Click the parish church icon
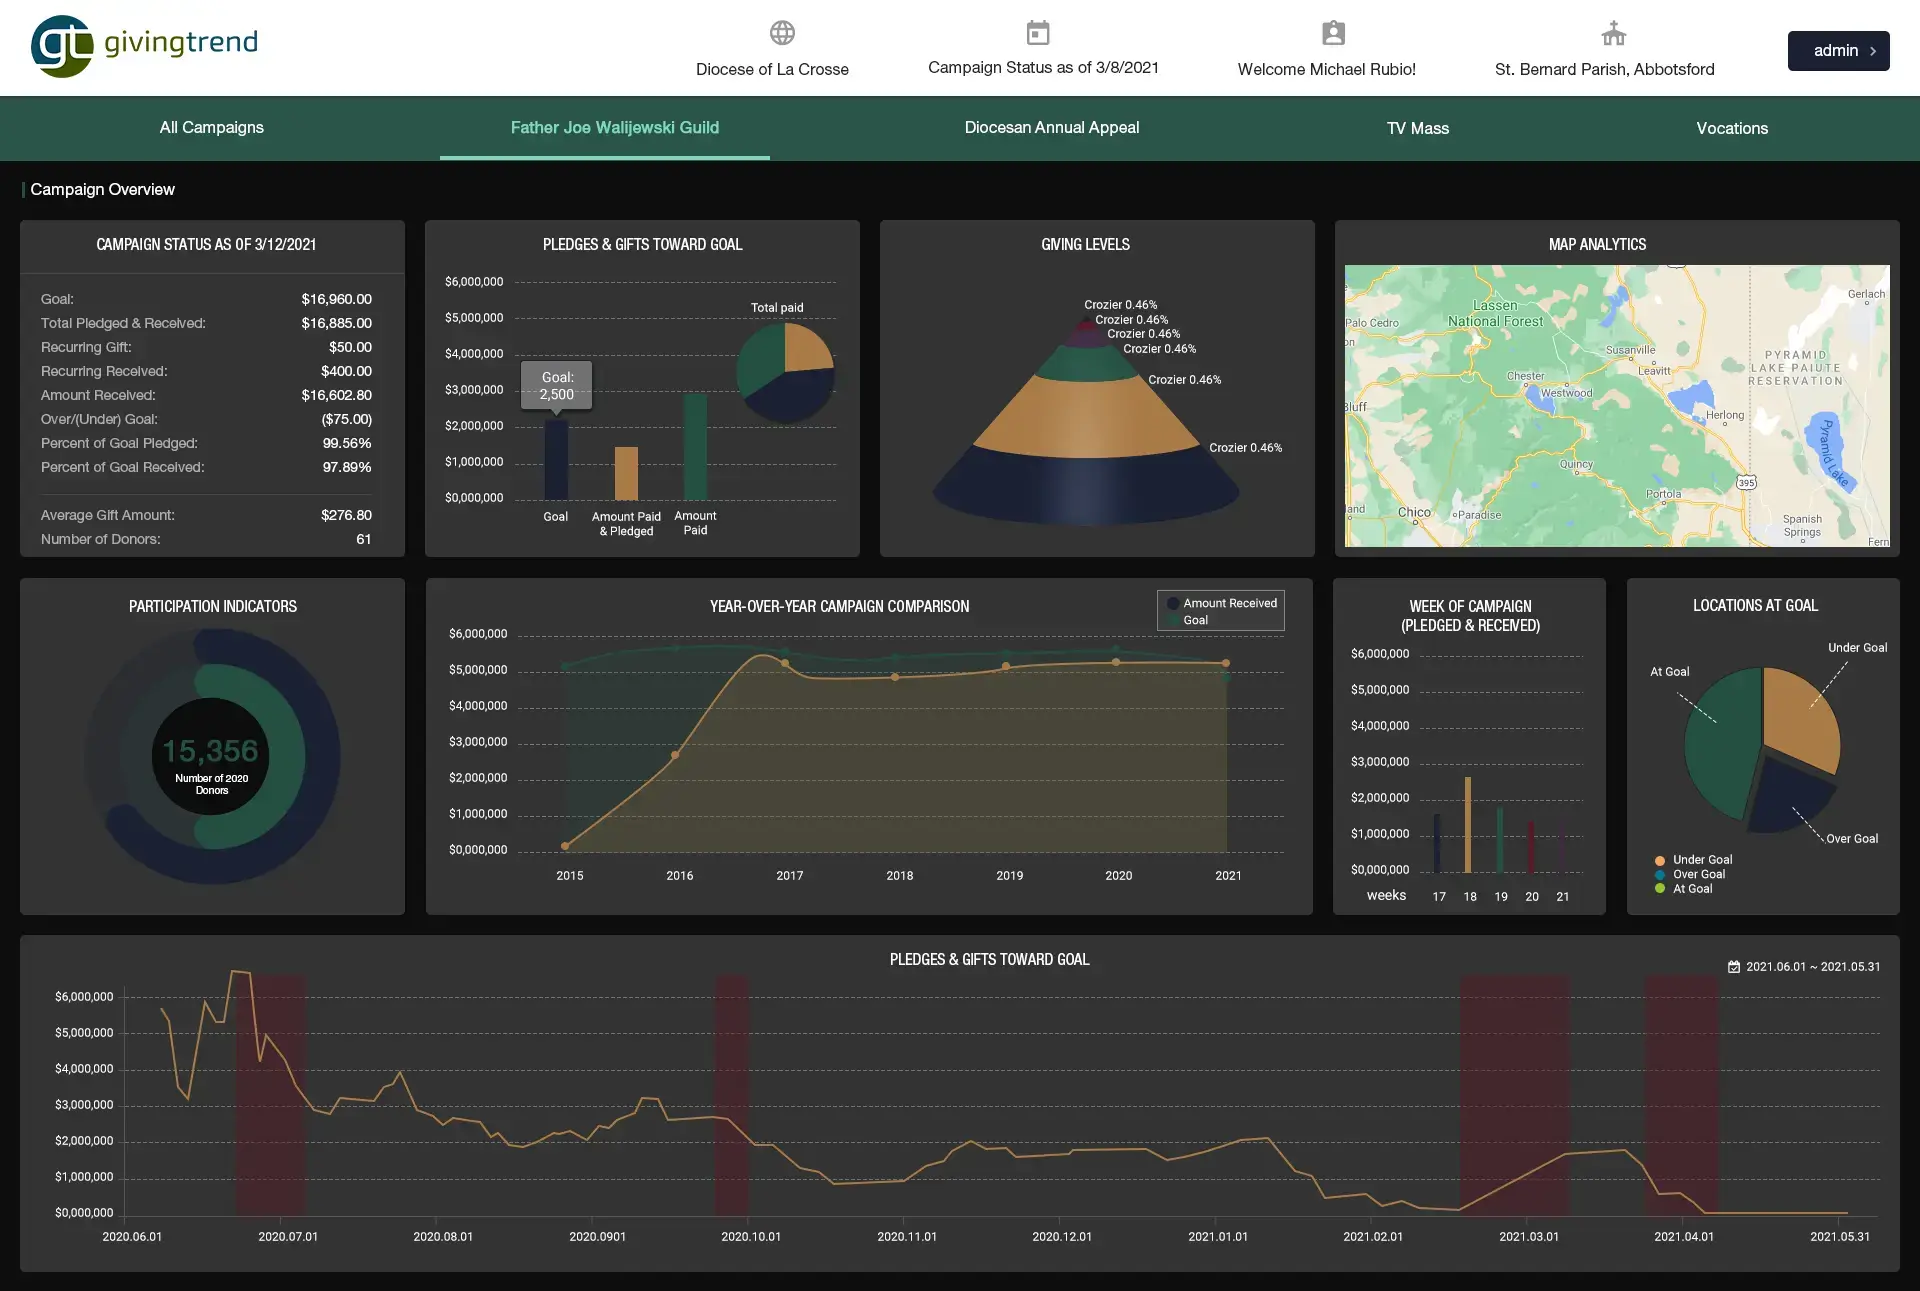 tap(1613, 33)
